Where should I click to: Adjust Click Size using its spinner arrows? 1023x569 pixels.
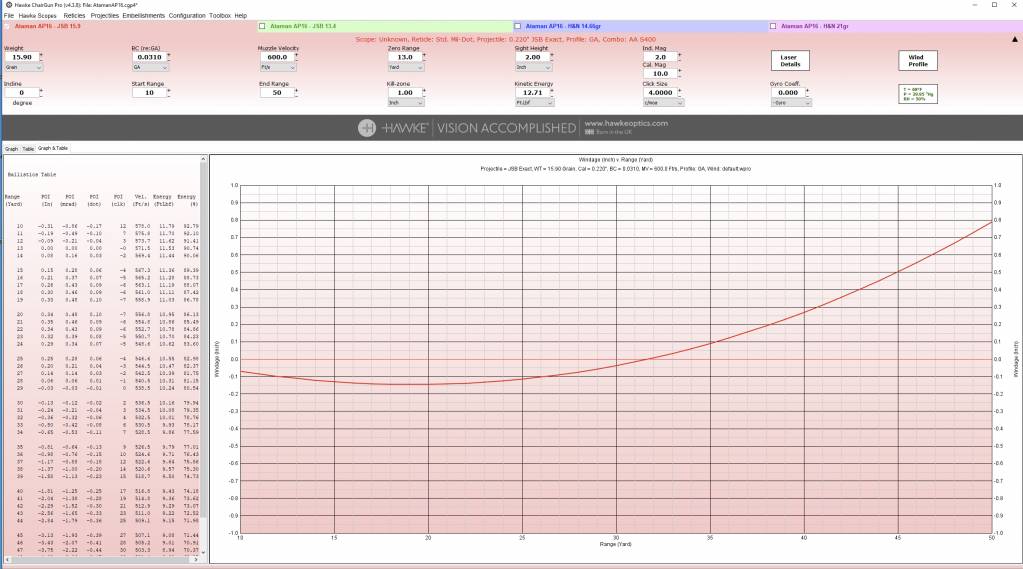680,92
